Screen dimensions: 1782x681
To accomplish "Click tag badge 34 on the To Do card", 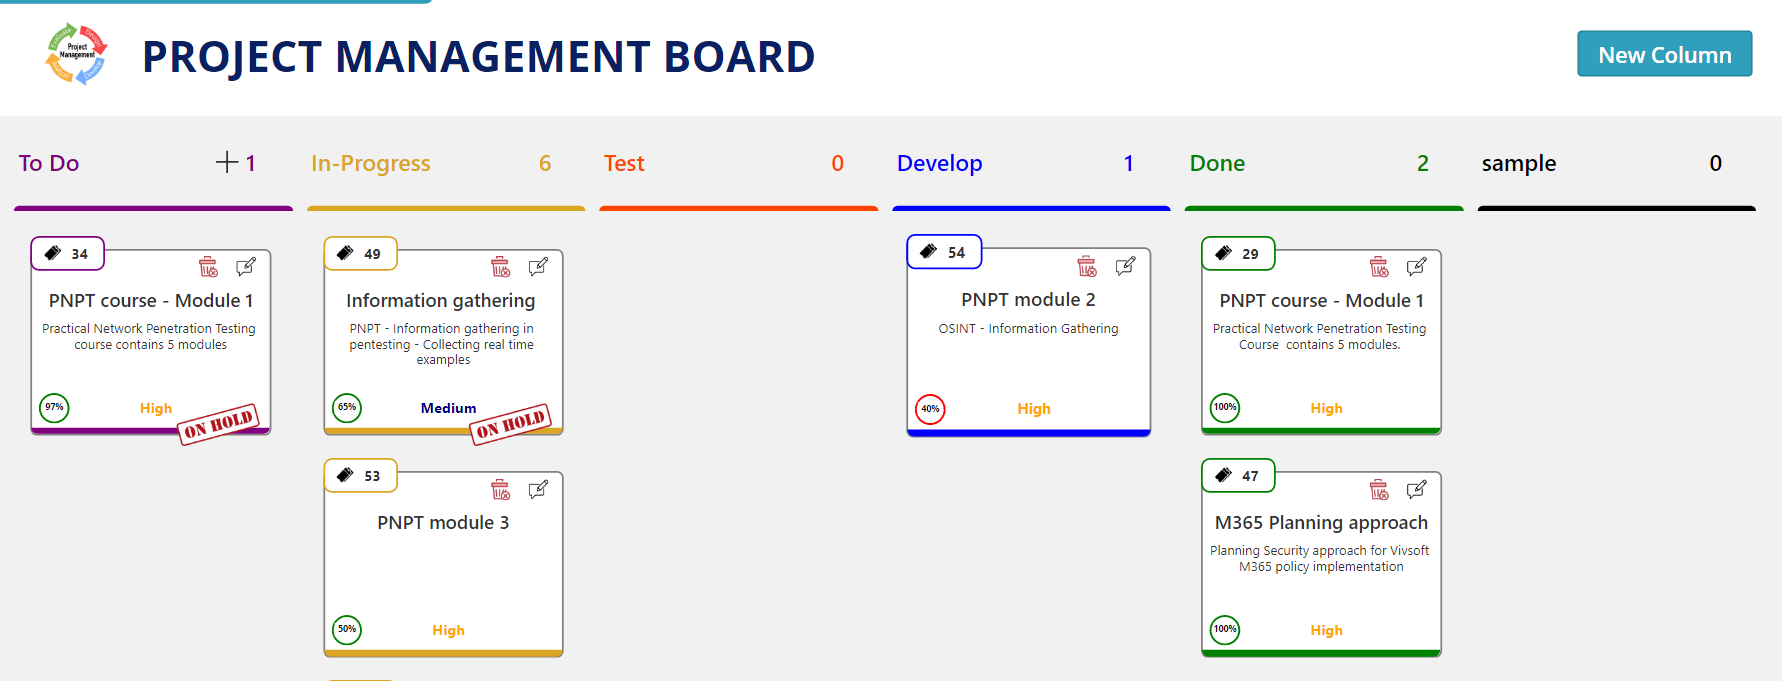I will (x=67, y=253).
